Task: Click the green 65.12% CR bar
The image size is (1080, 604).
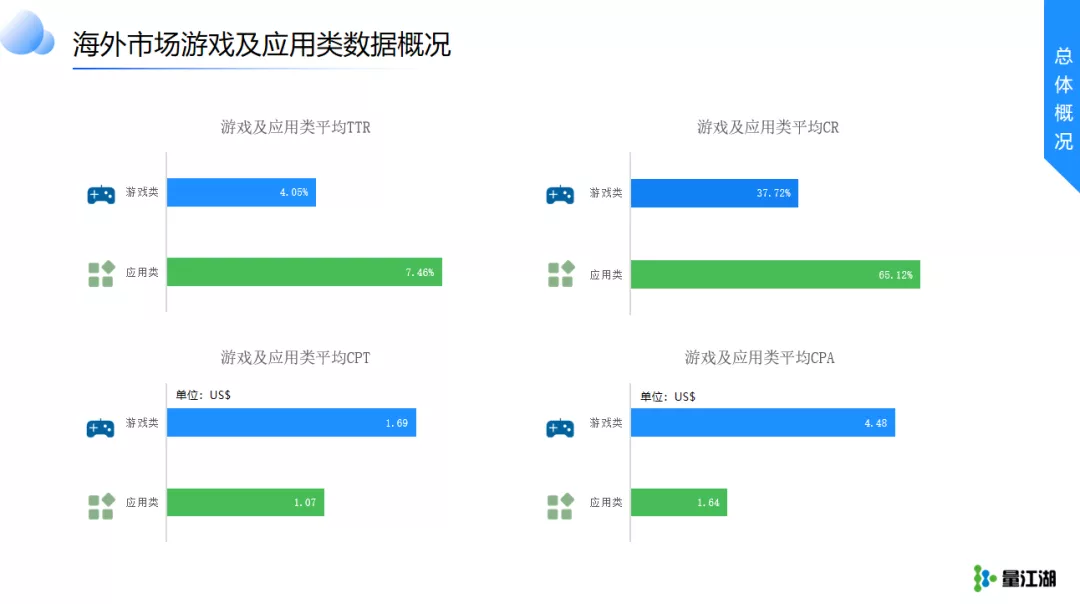Action: click(776, 274)
